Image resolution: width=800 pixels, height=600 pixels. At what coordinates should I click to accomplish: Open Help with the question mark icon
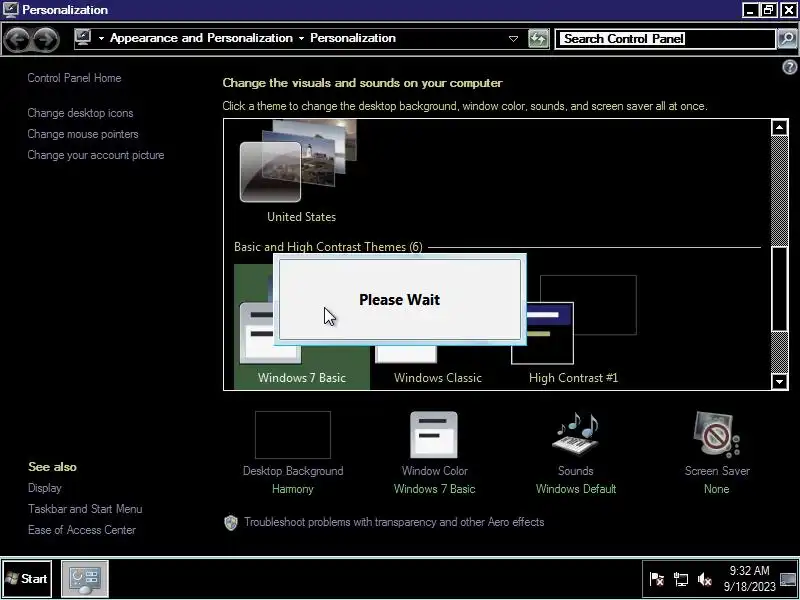pyautogui.click(x=789, y=67)
